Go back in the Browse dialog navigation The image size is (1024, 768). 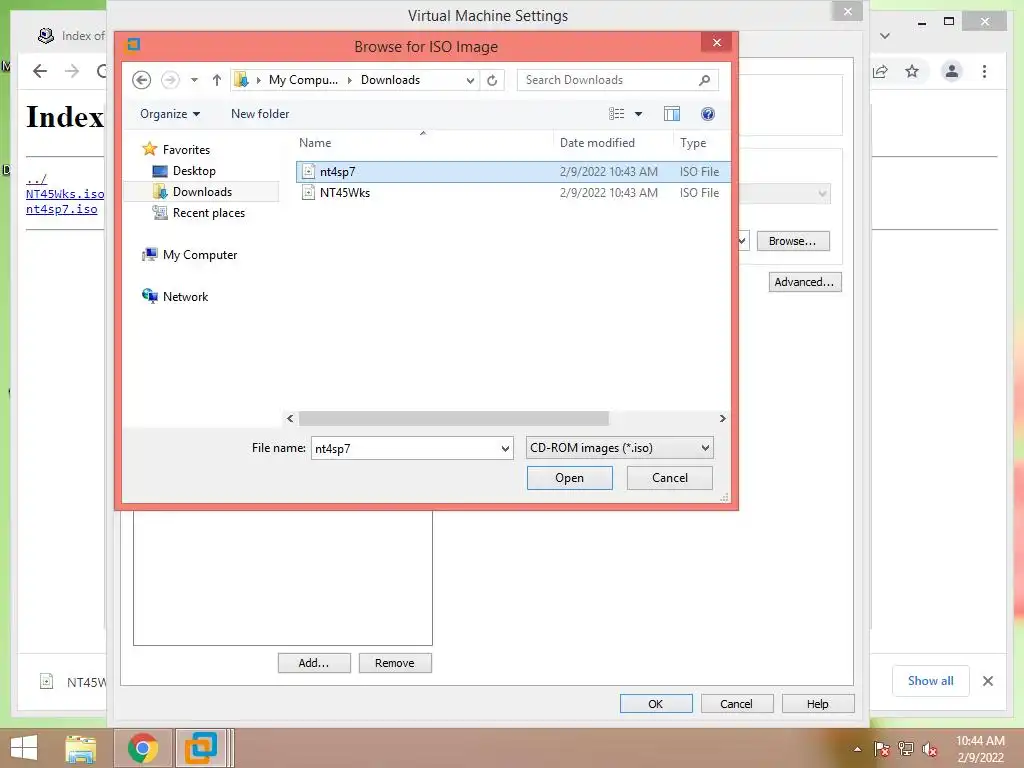[x=141, y=80]
